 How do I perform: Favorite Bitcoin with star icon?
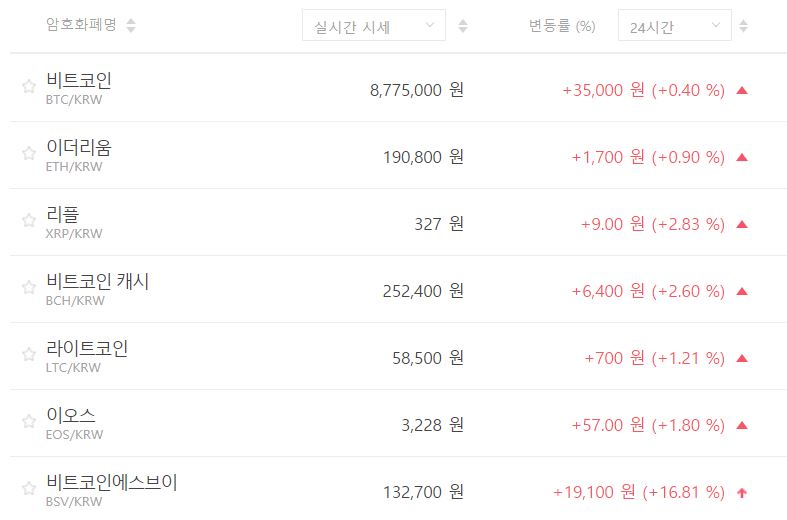(29, 87)
